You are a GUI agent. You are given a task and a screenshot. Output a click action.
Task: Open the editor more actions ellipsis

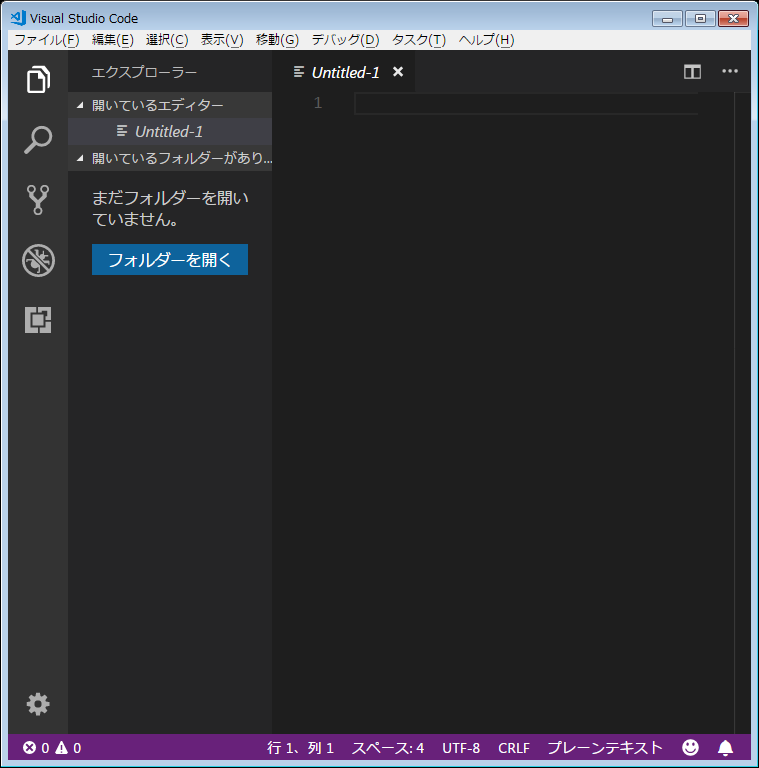730,72
